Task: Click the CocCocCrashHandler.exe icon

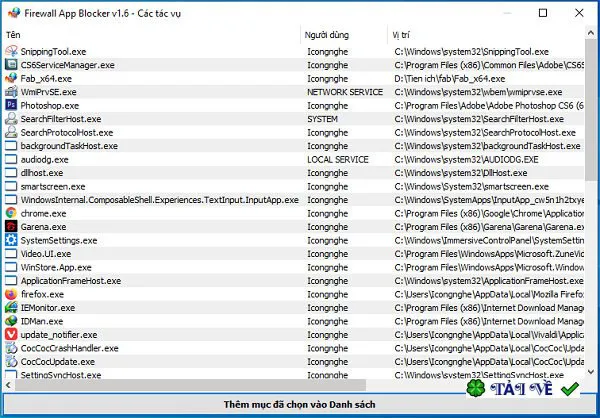Action: pos(11,348)
